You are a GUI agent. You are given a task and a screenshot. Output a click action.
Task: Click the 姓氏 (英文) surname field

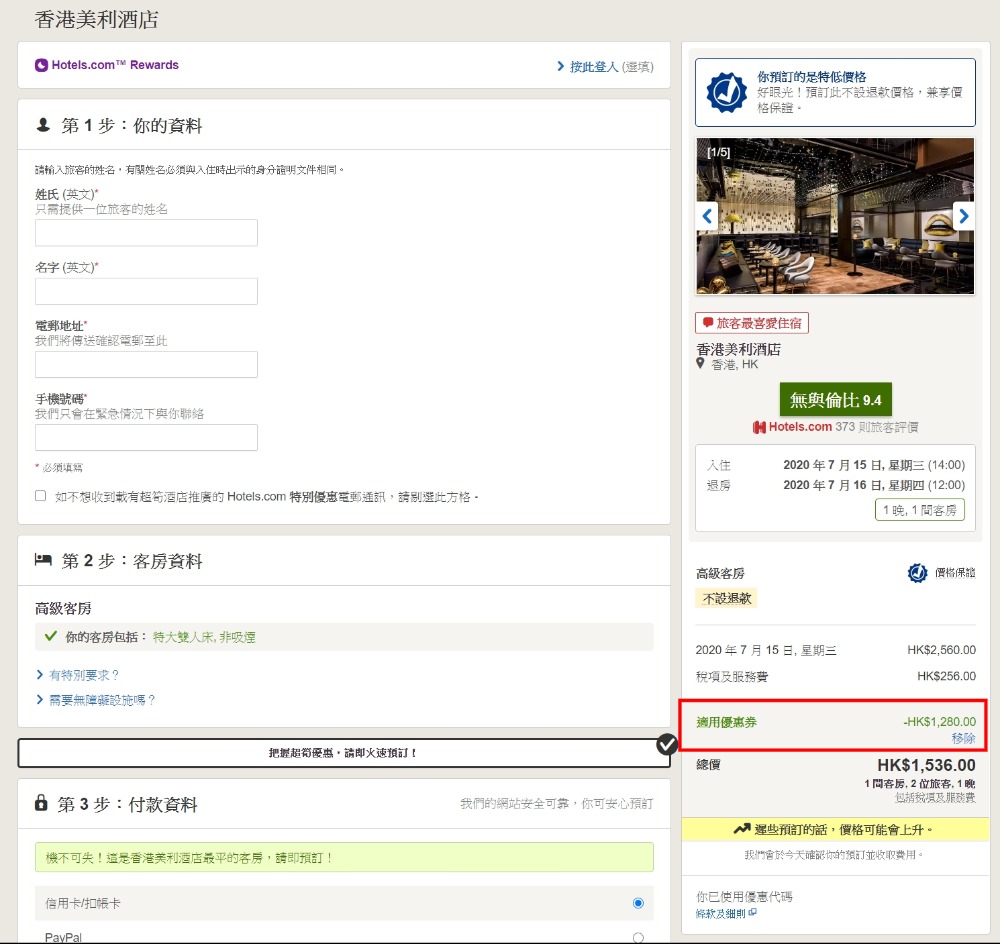click(146, 233)
